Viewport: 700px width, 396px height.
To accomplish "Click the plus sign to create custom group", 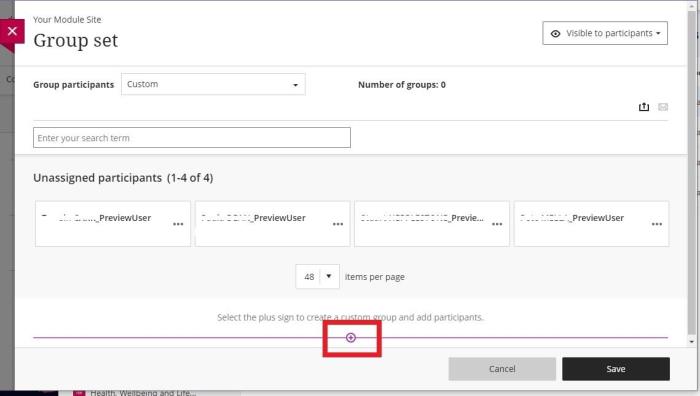I will coord(351,338).
